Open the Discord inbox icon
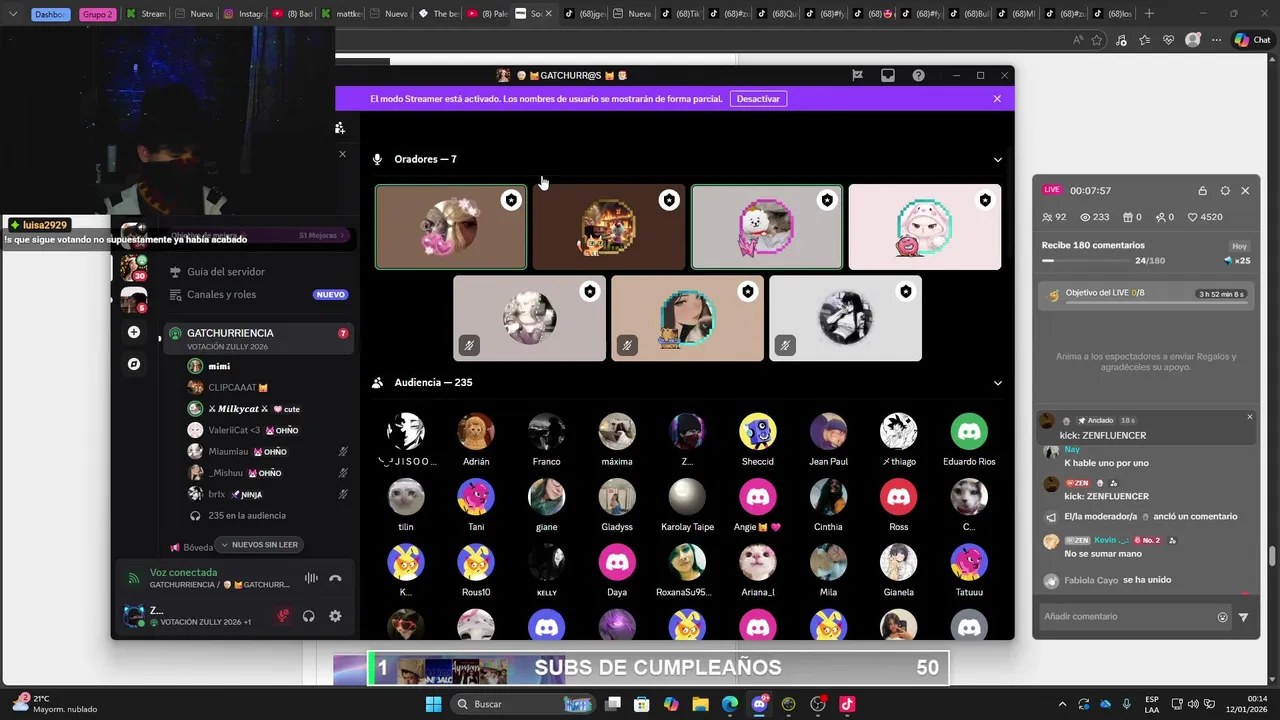This screenshot has height=720, width=1280. 887,75
